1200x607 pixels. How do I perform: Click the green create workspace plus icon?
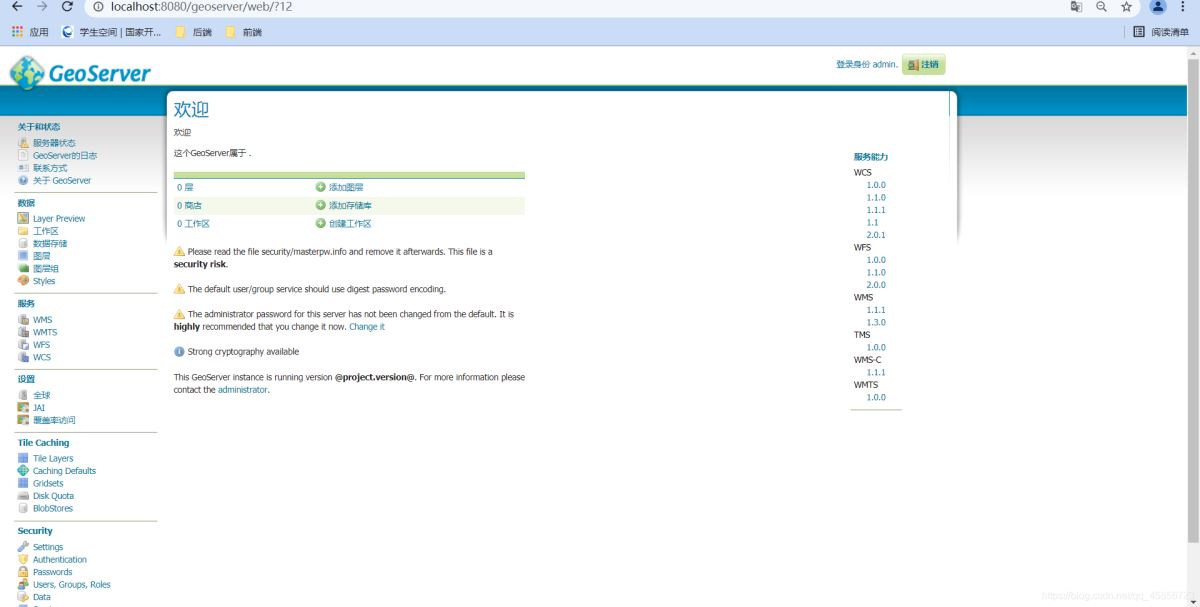[320, 224]
